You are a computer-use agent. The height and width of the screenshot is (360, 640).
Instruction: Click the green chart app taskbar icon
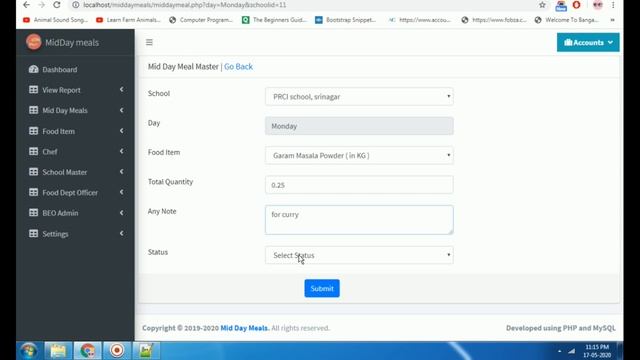pyautogui.click(x=146, y=351)
